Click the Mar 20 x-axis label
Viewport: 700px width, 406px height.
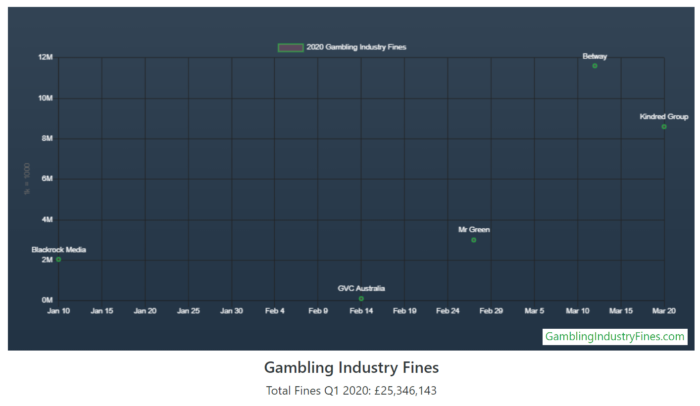[x=664, y=312]
